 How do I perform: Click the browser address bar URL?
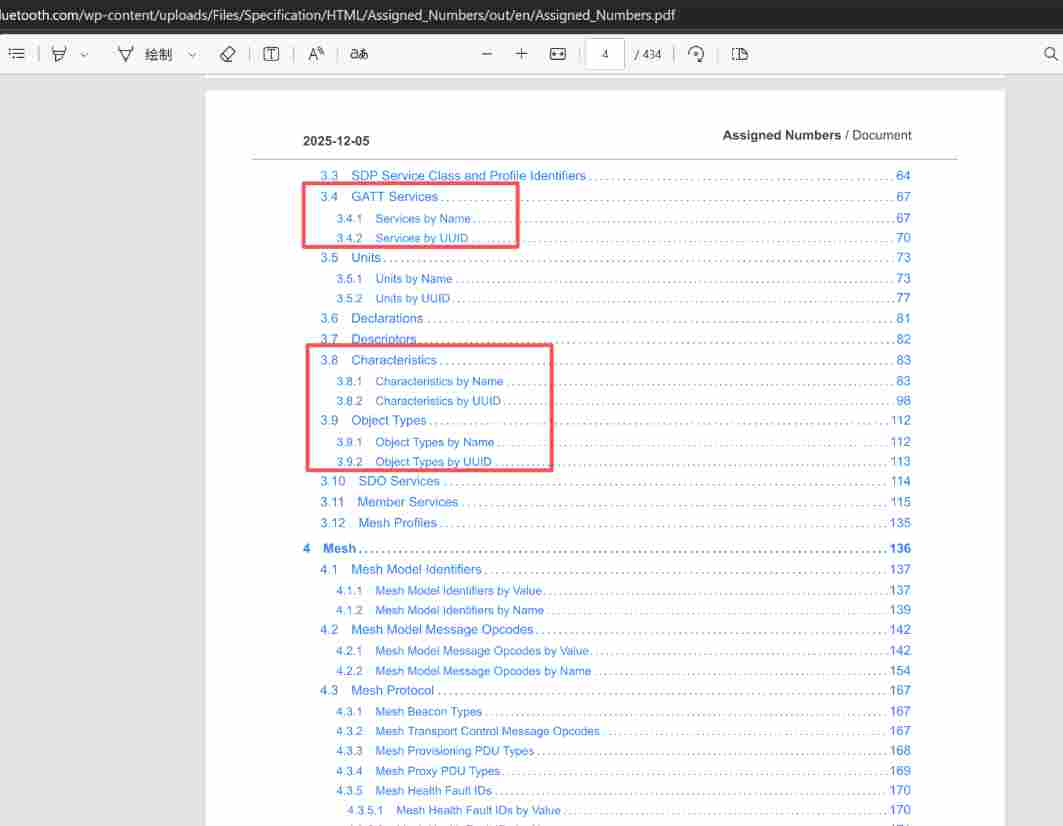[340, 16]
